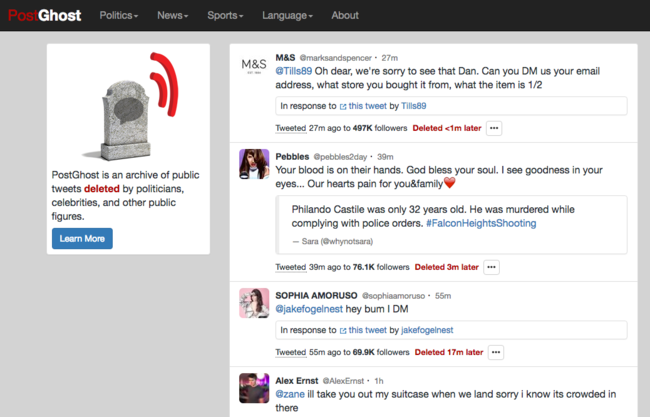Screen dimensions: 650x417
Task: Click the red 'deleted' word in sidebar
Action: [102, 189]
